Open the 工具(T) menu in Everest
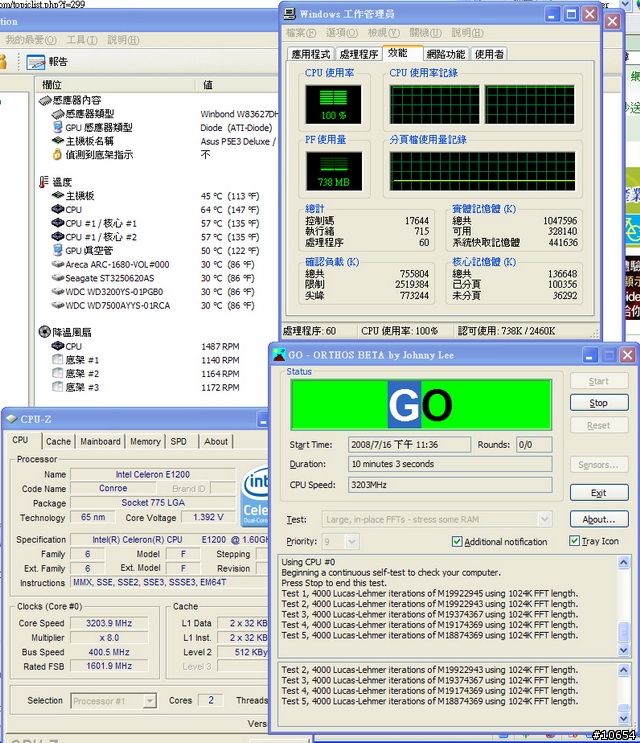Viewport: 640px width, 743px height. [x=82, y=40]
